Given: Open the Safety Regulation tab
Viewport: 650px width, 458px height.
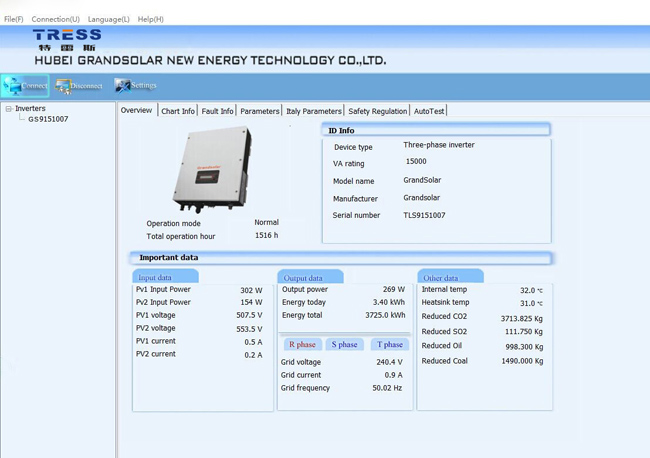Looking at the screenshot, I should 378,111.
